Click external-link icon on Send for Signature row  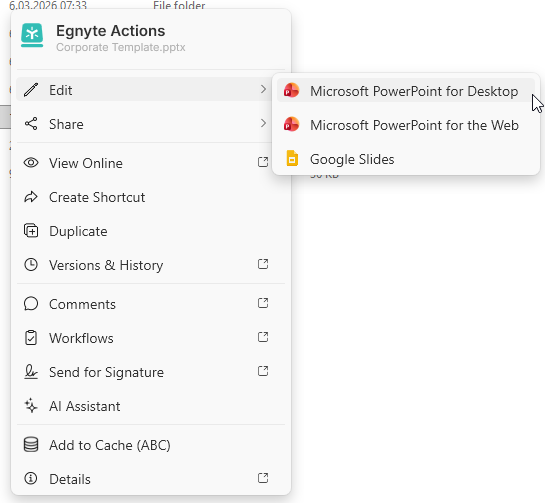pyautogui.click(x=263, y=371)
